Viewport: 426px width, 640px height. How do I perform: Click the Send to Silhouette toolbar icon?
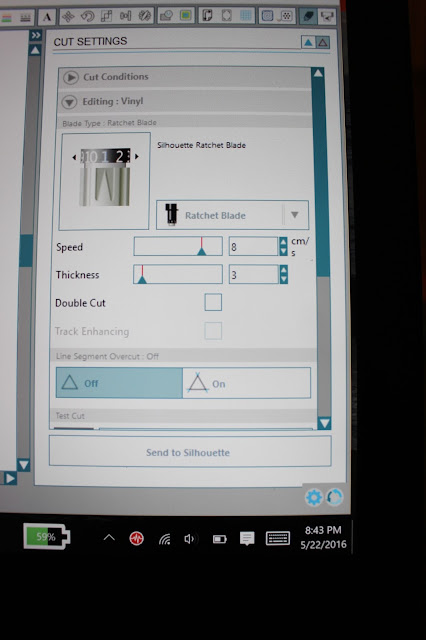(327, 16)
